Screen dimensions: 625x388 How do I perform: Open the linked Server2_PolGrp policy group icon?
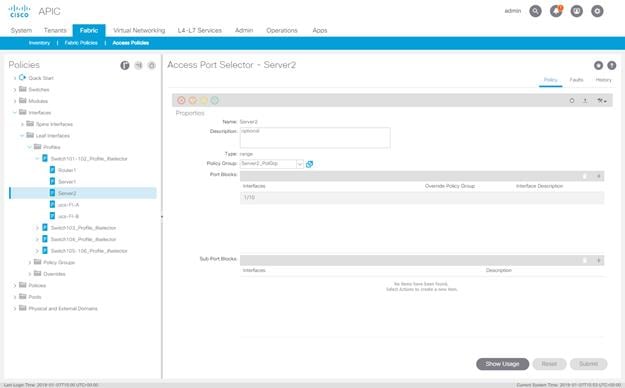tap(309, 164)
